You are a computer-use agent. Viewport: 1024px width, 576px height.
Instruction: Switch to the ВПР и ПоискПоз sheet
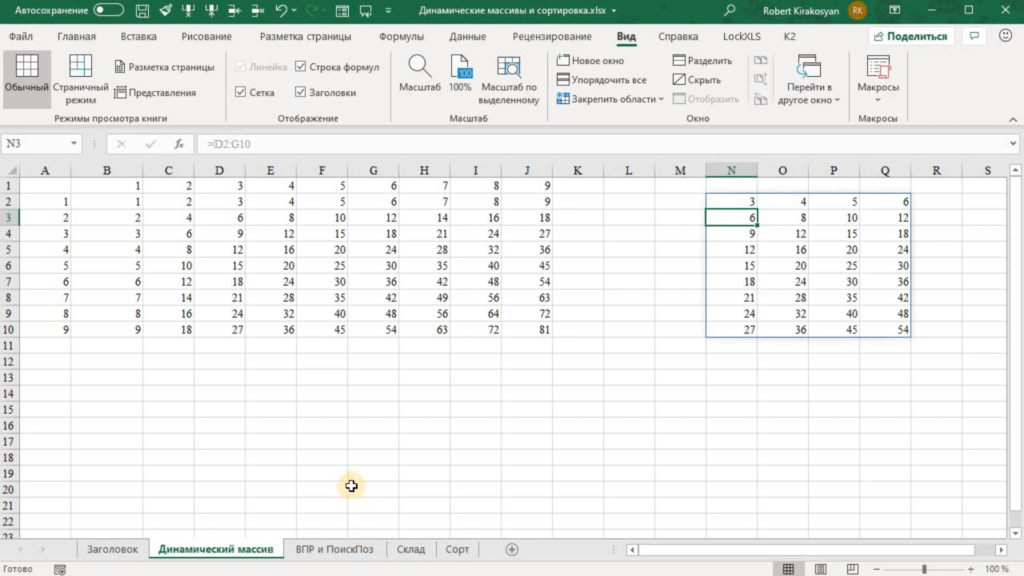click(334, 549)
